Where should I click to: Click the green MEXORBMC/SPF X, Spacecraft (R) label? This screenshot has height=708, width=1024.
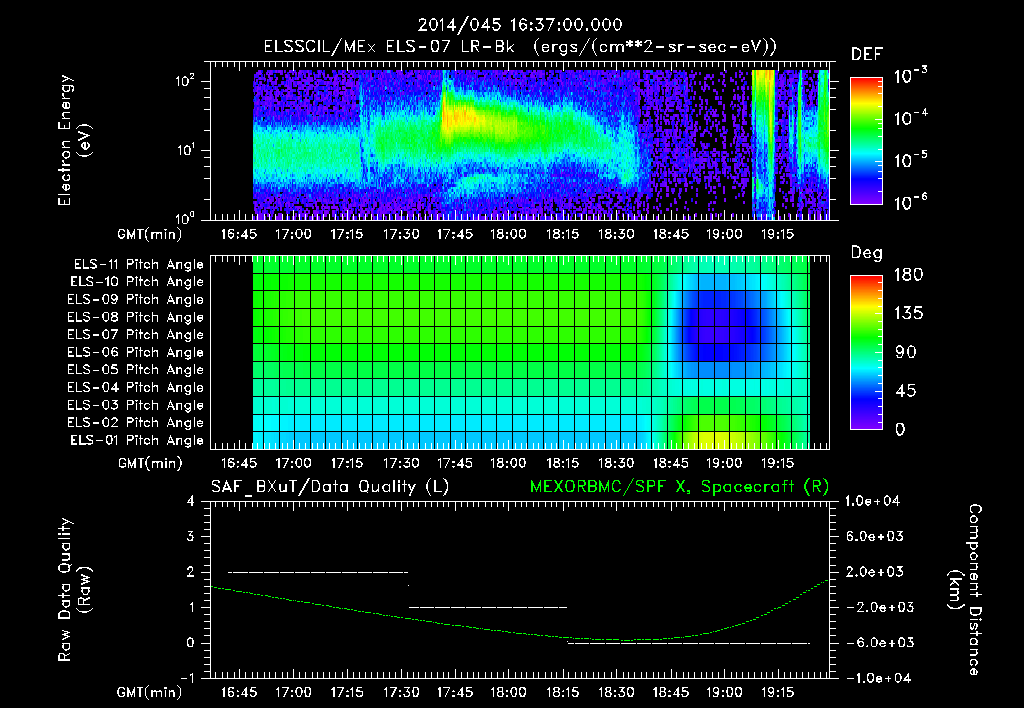[x=679, y=487]
